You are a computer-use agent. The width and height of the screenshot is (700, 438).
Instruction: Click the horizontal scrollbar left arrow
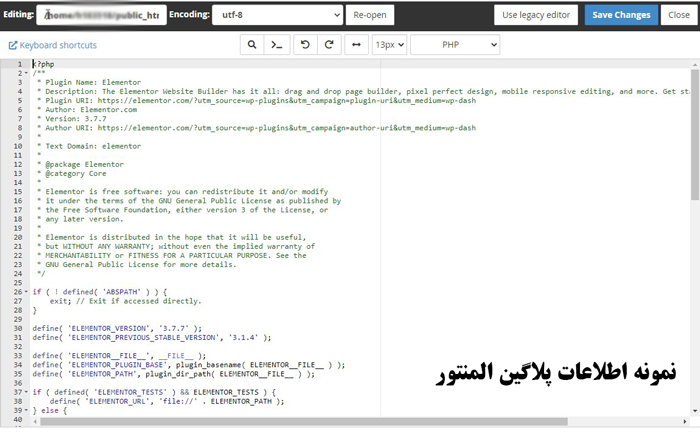[35, 421]
